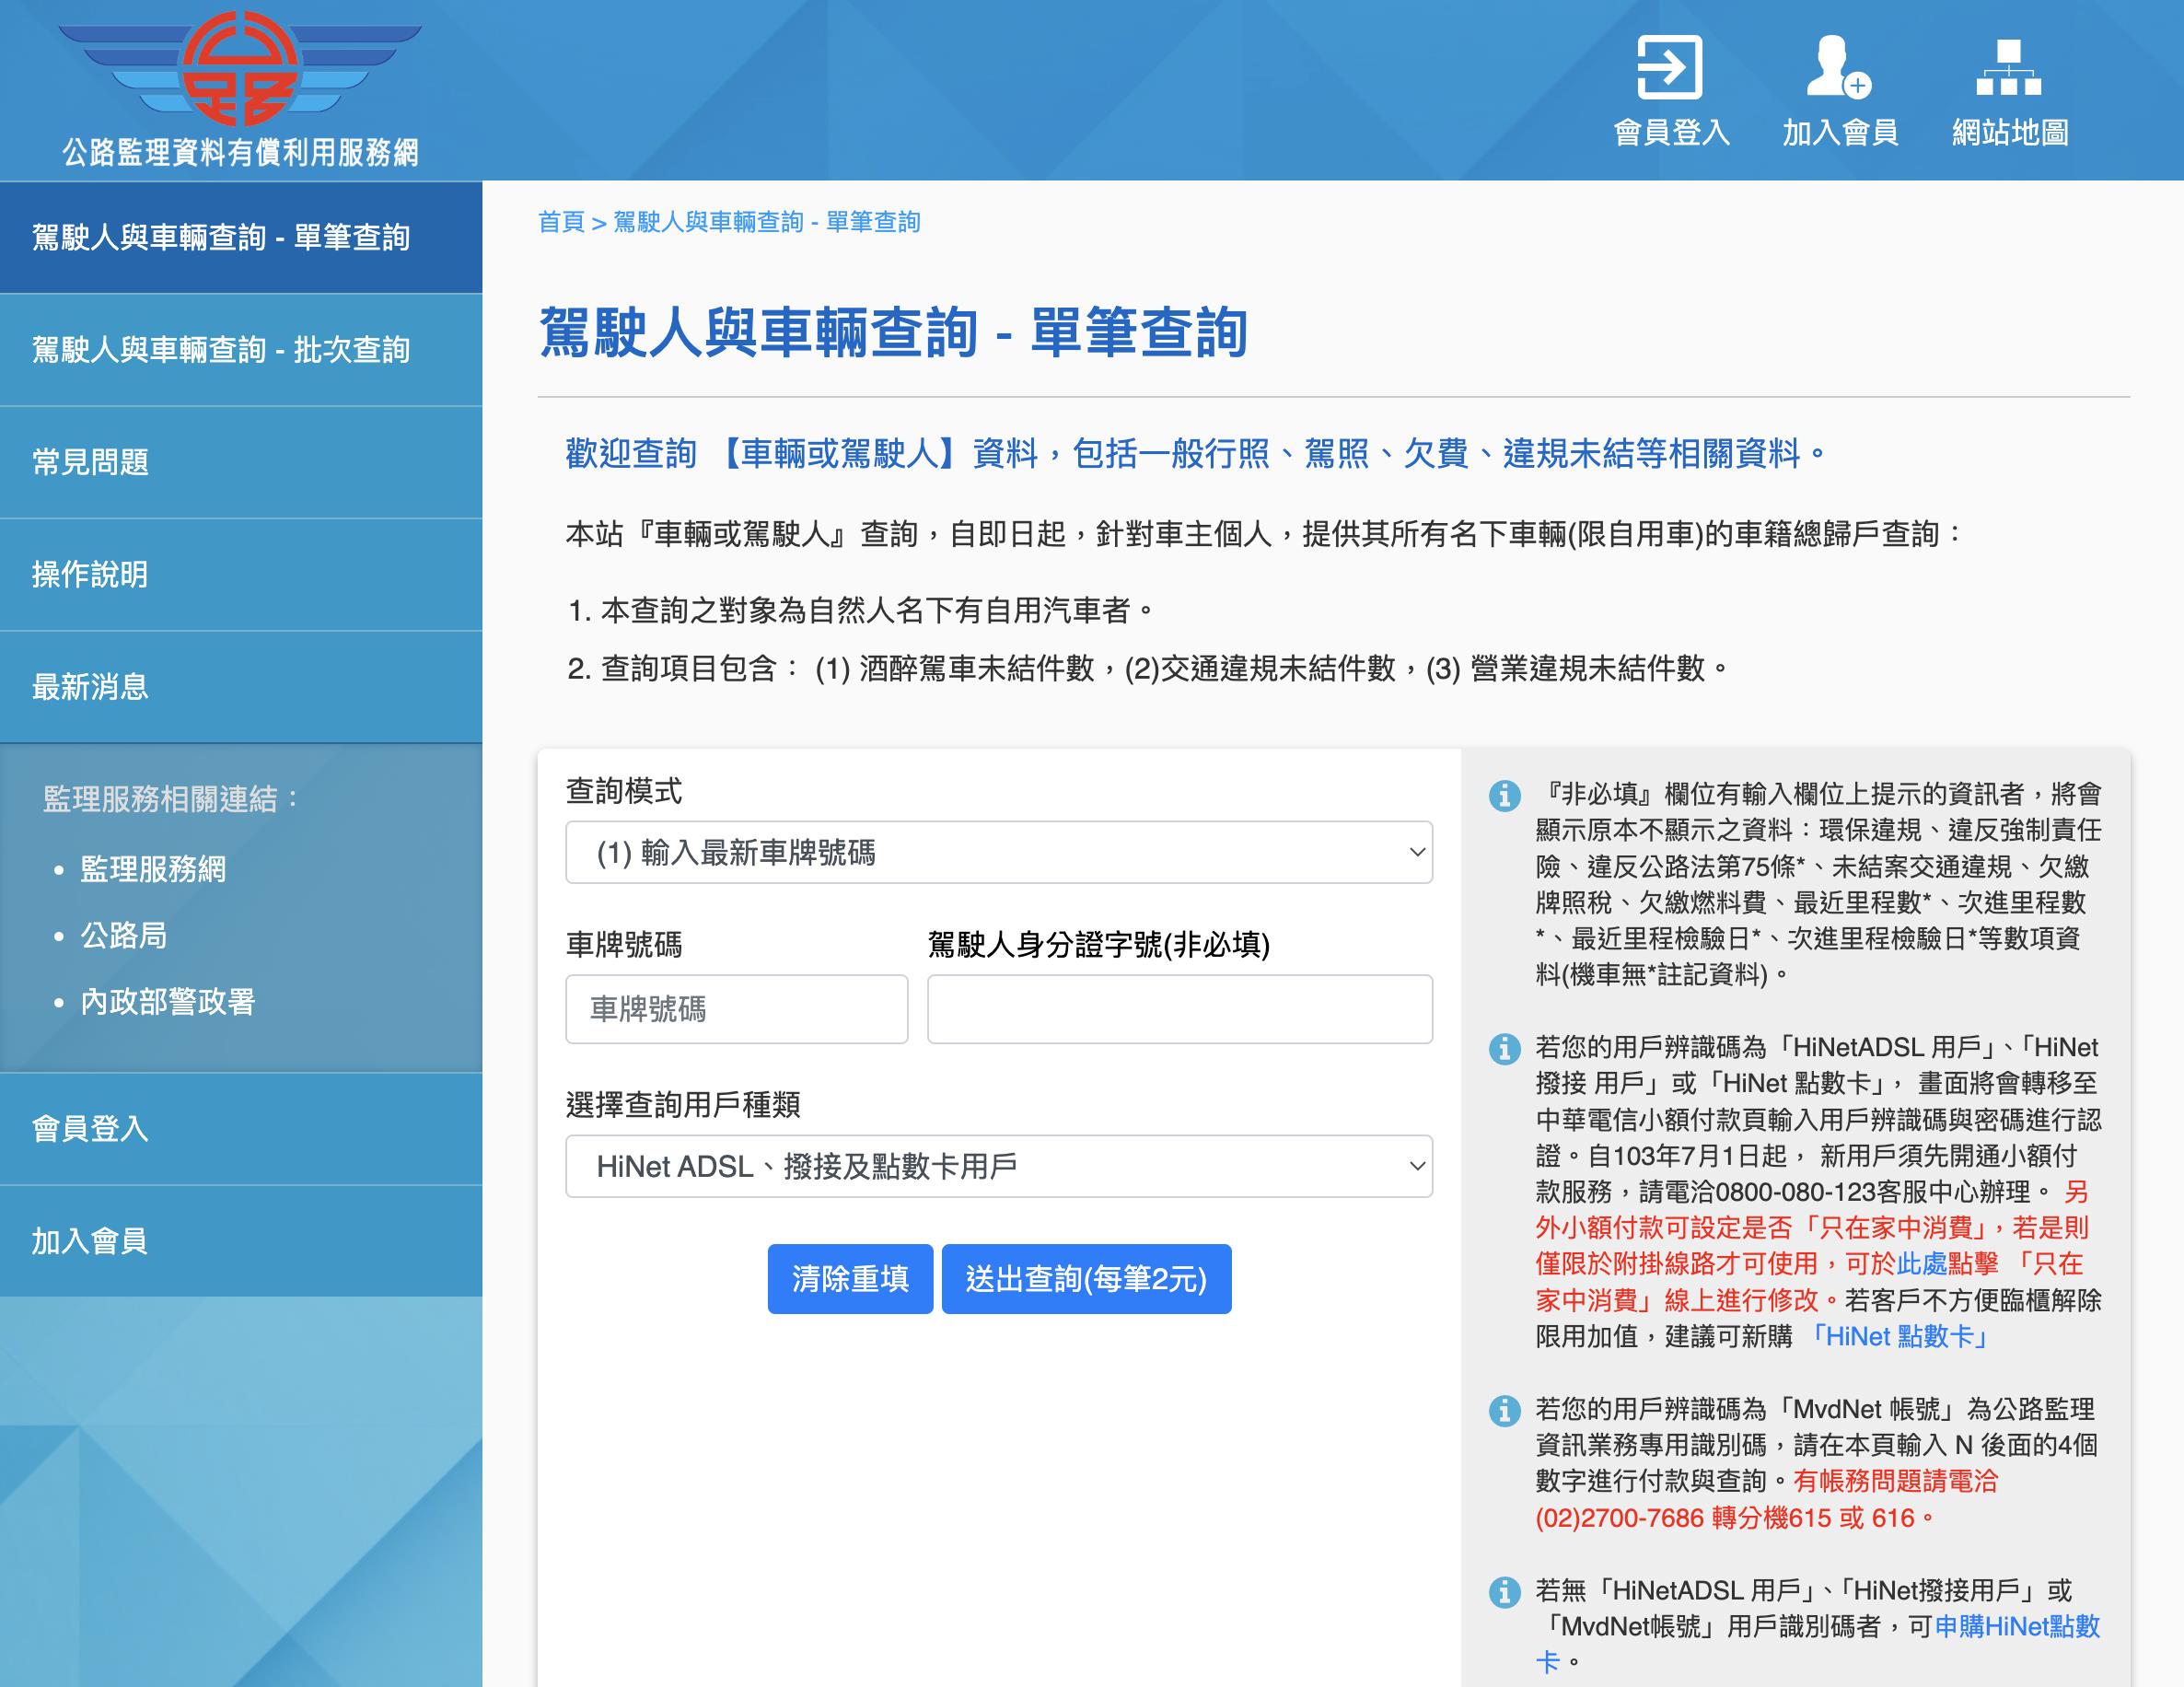Click the info icon beside 申購HiNet點數卡 note
Image resolution: width=2184 pixels, height=1687 pixels.
[1504, 1591]
